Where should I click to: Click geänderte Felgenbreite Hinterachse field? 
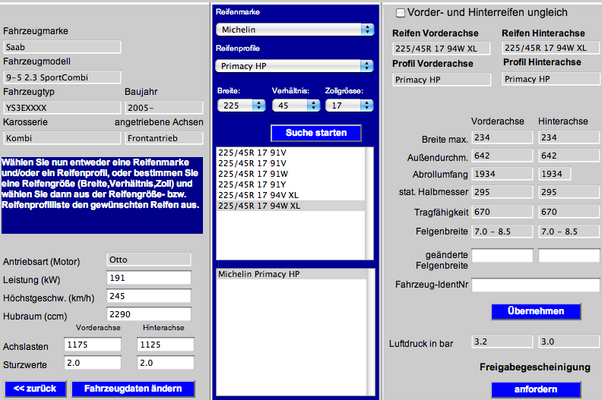pyautogui.click(x=569, y=256)
